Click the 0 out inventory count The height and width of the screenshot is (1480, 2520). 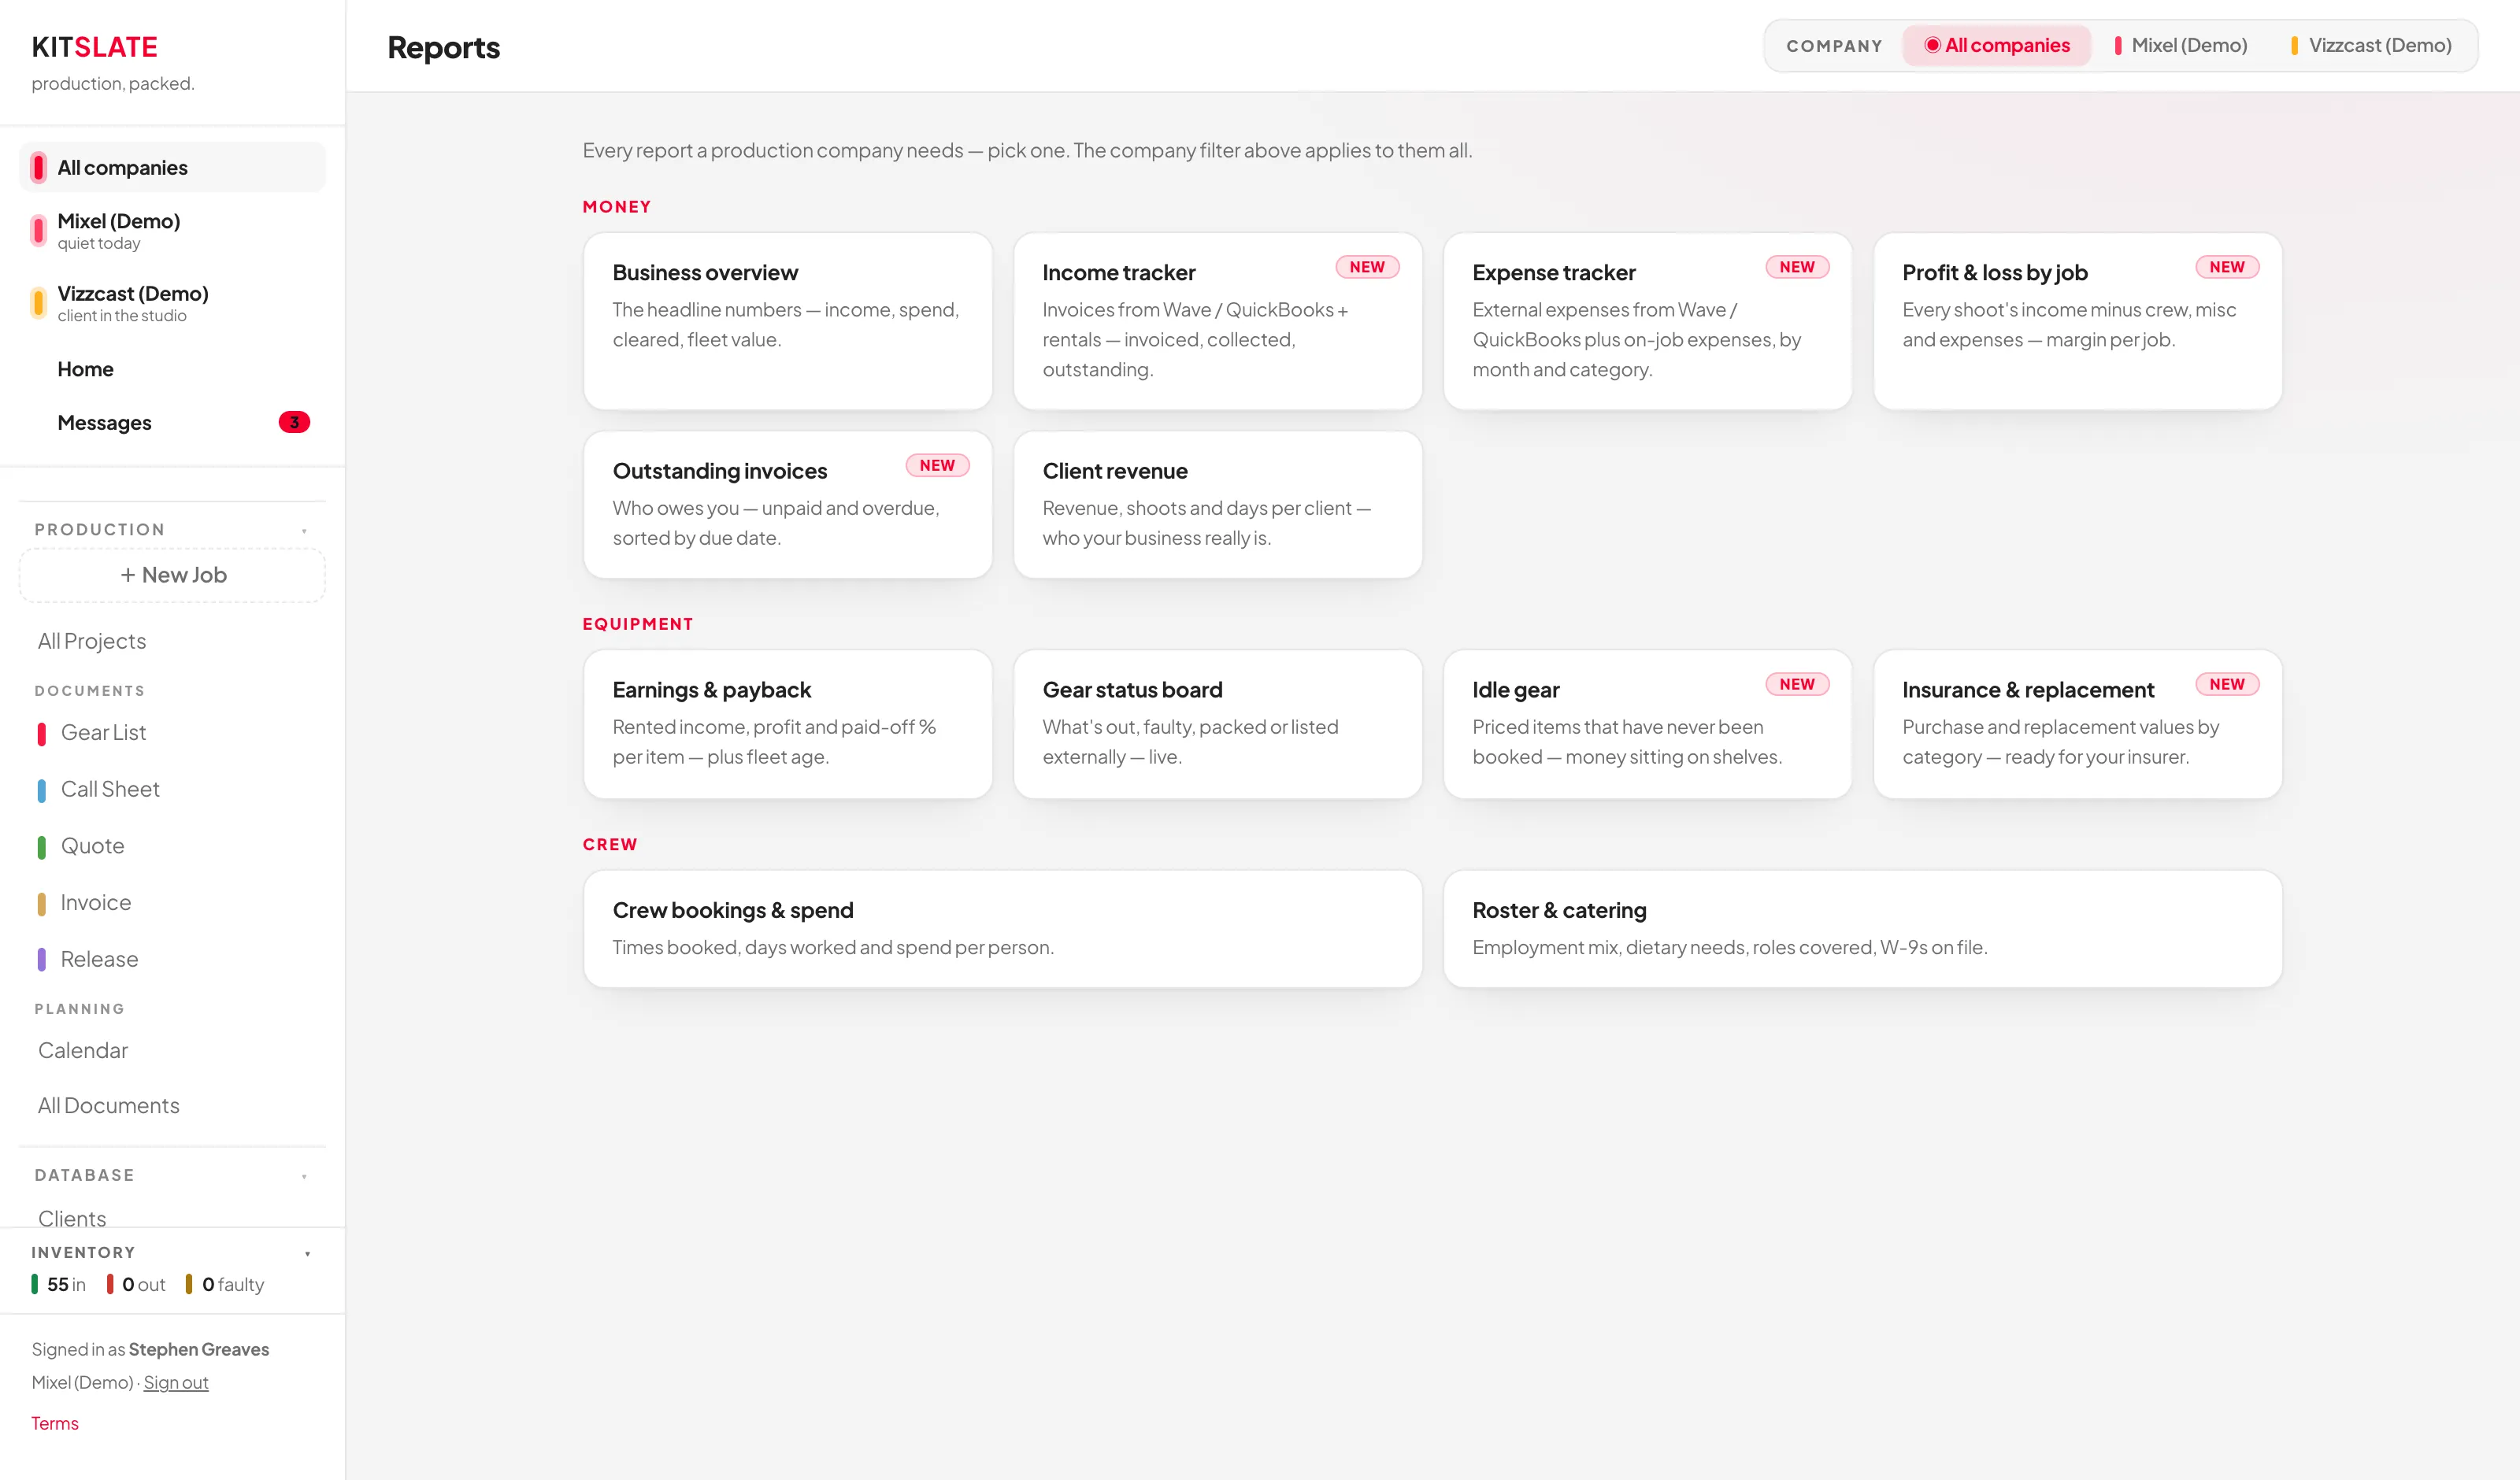click(137, 1284)
